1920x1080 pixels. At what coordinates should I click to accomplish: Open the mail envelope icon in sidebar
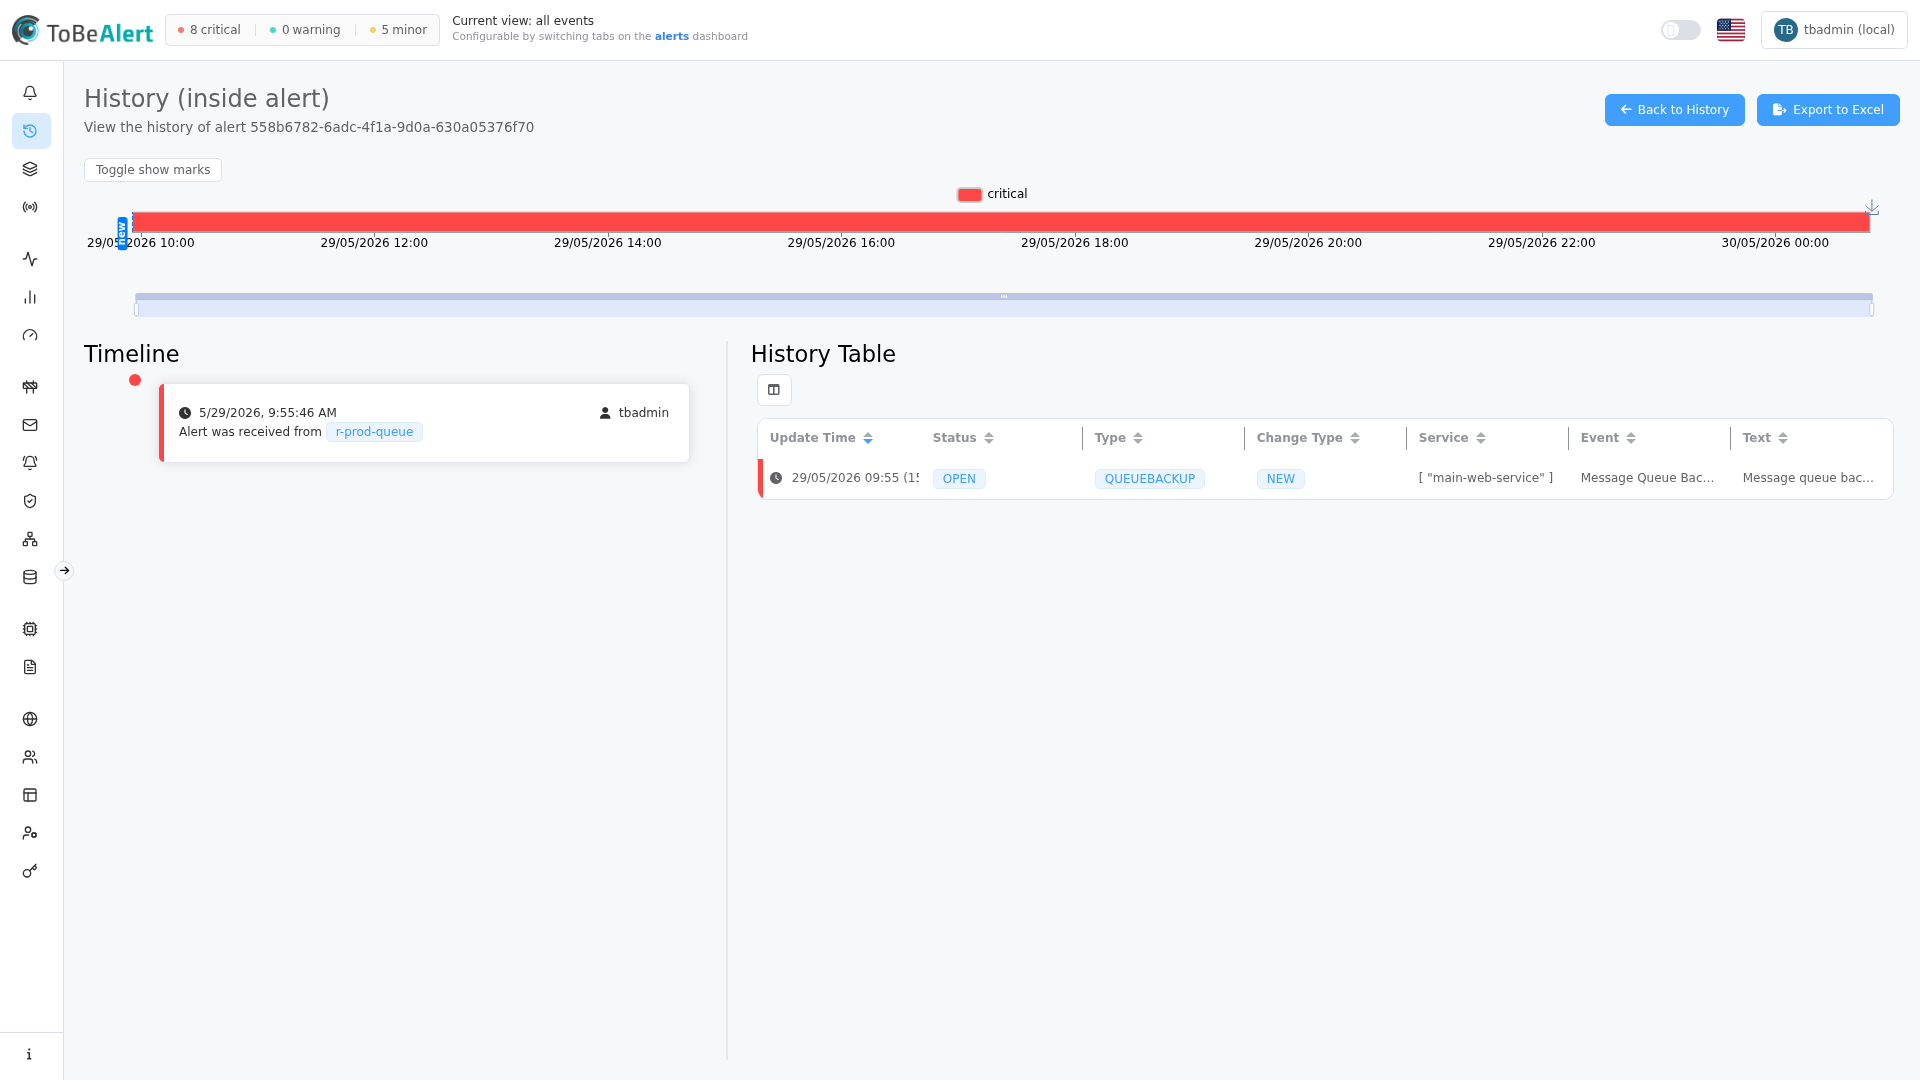(30, 425)
